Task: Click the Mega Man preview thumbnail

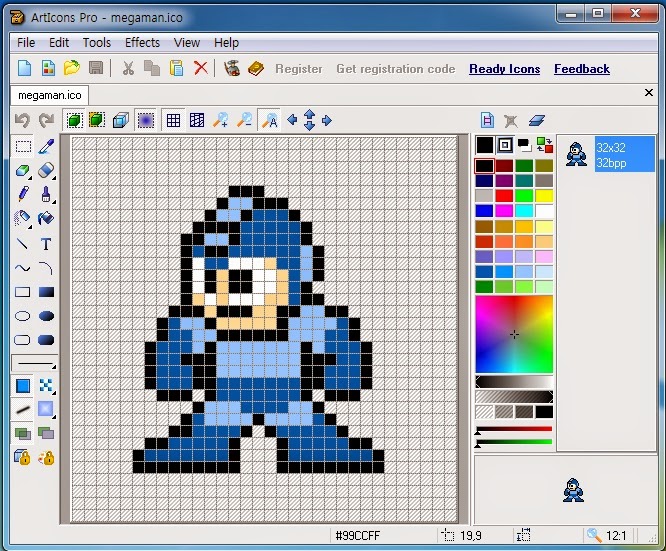Action: click(573, 490)
